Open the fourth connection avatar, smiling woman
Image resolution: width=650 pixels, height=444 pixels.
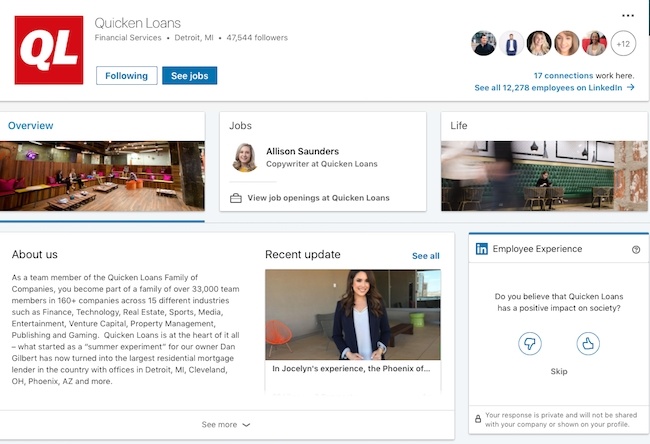(x=567, y=43)
